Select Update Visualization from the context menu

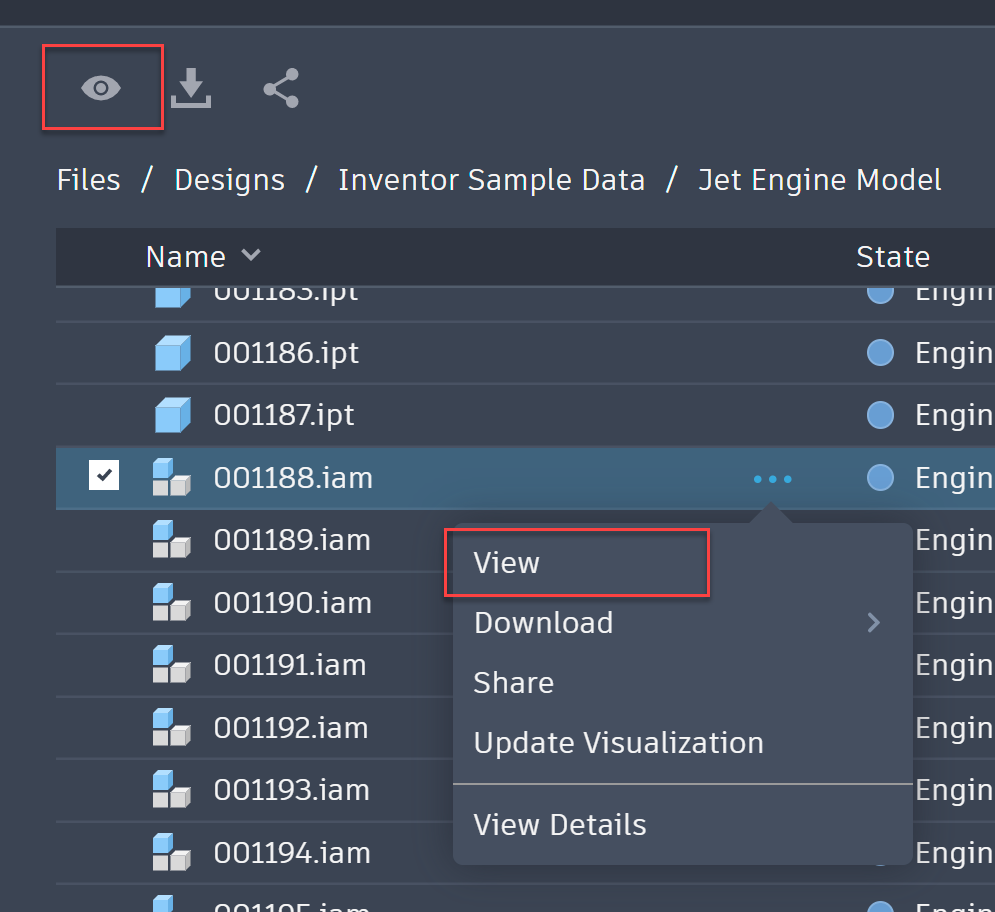pos(618,742)
